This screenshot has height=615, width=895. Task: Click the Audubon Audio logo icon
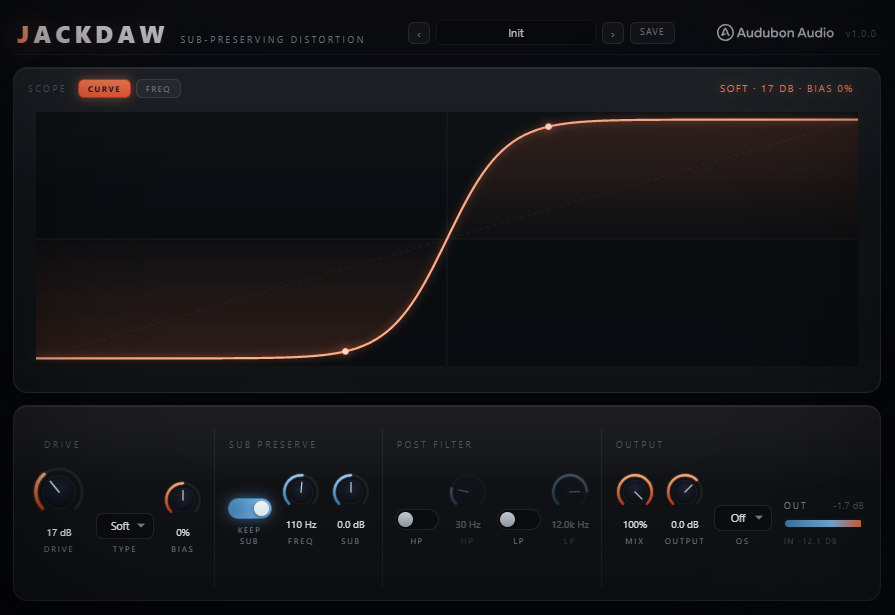[725, 33]
